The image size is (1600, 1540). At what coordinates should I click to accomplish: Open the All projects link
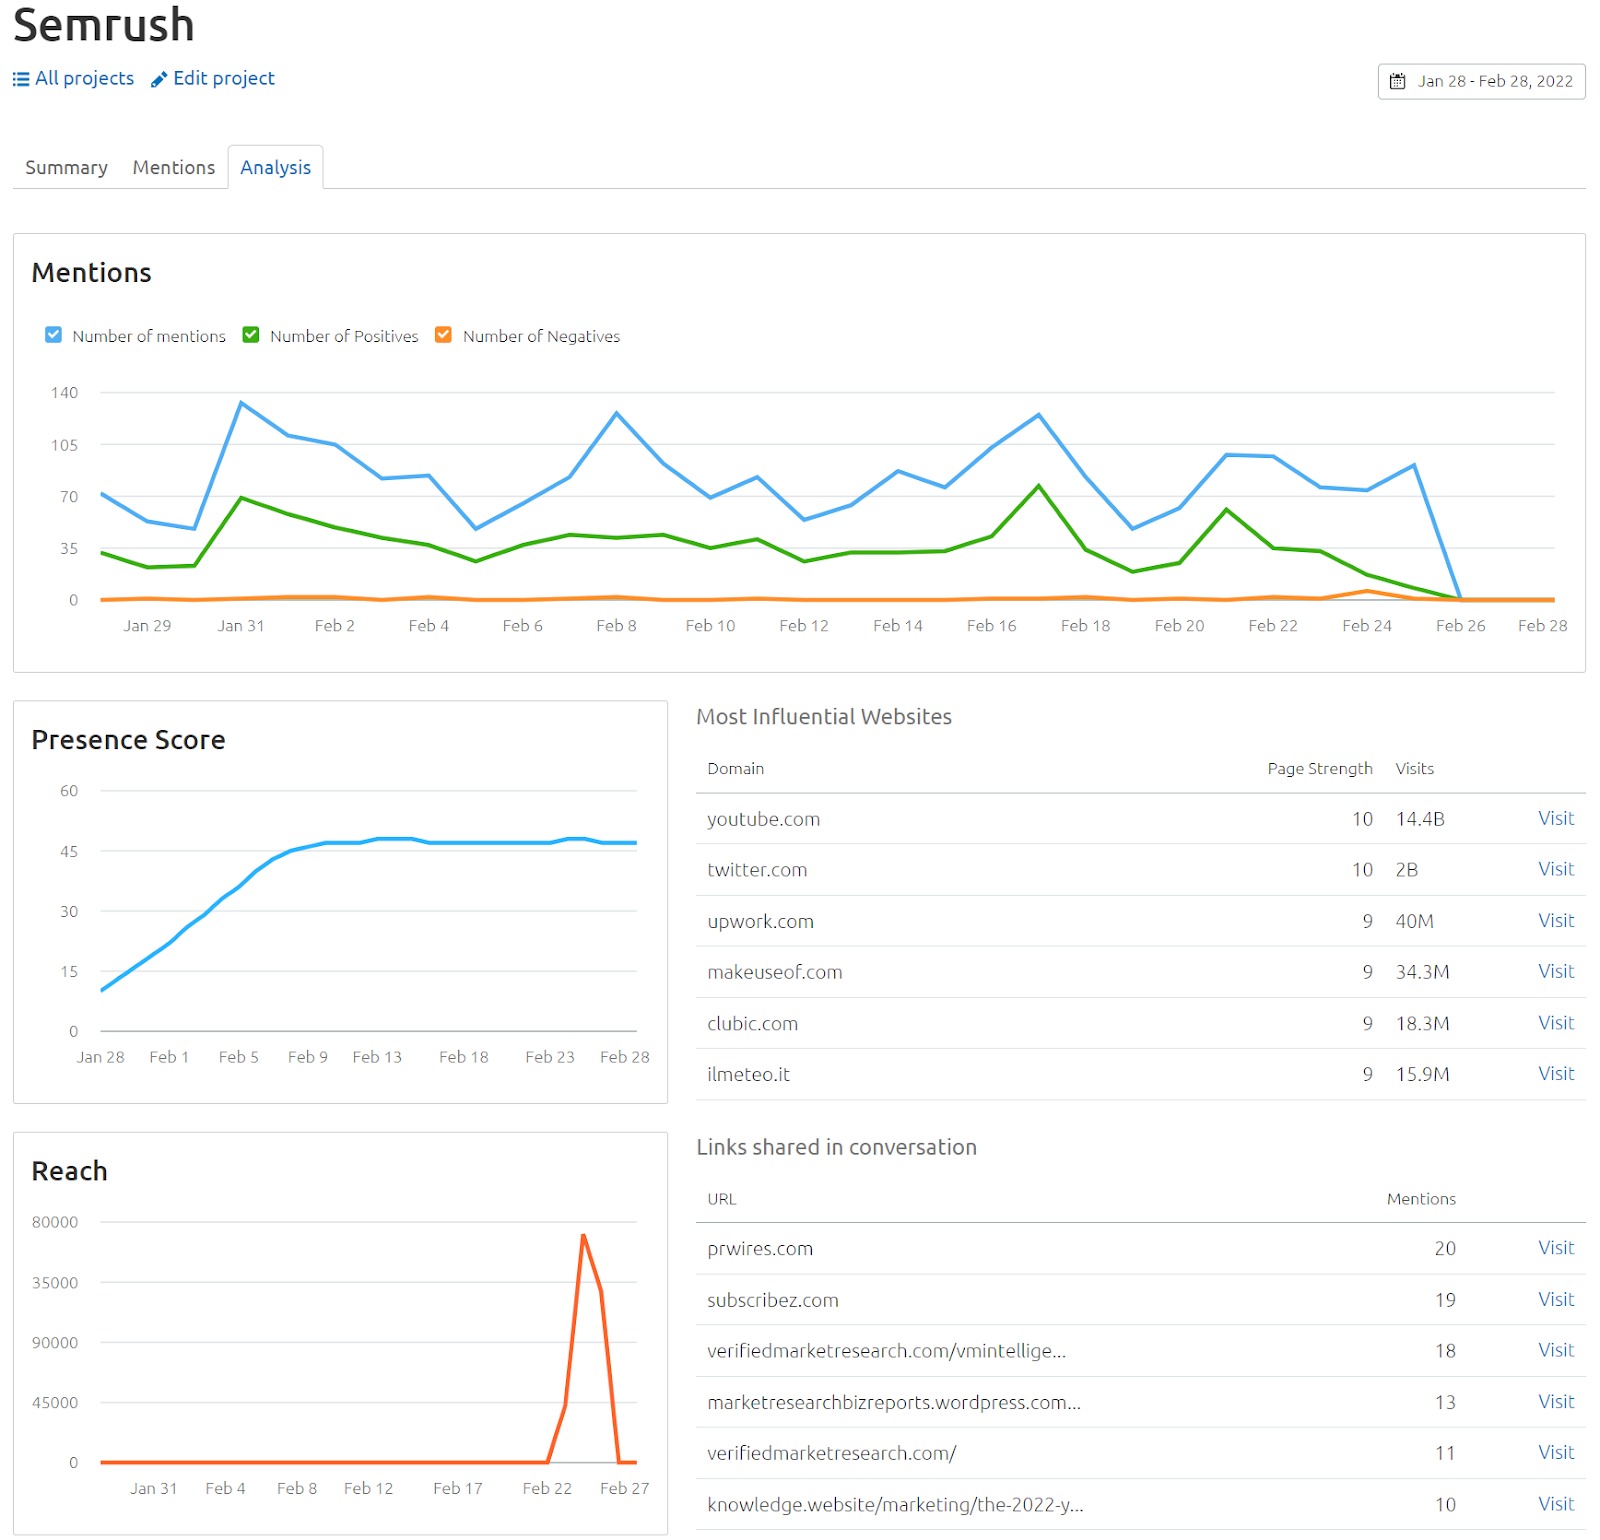click(84, 78)
